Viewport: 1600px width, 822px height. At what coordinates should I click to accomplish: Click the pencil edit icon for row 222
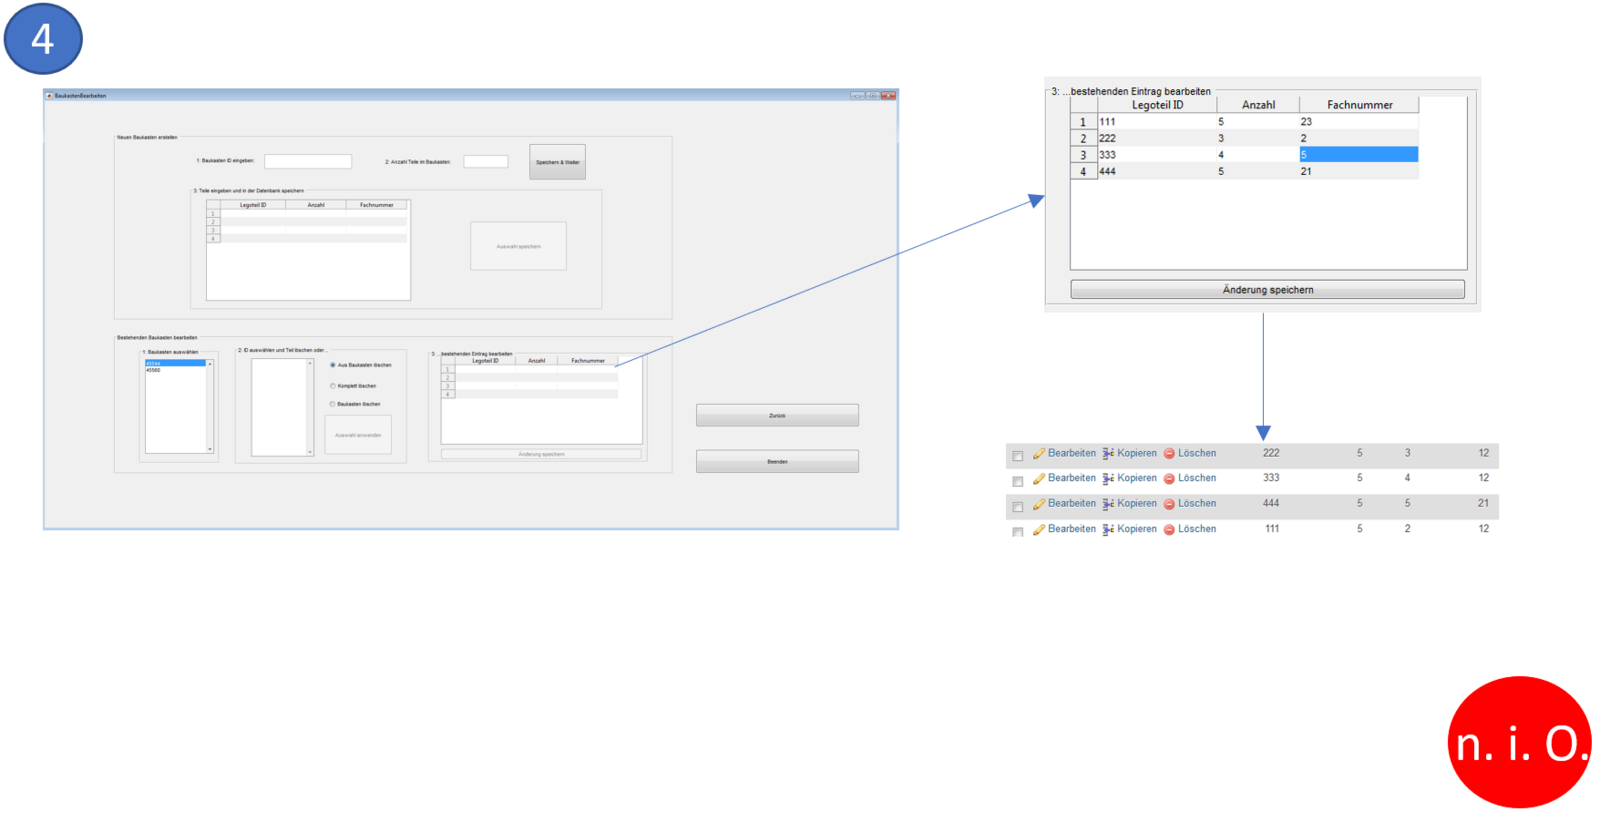click(1039, 454)
